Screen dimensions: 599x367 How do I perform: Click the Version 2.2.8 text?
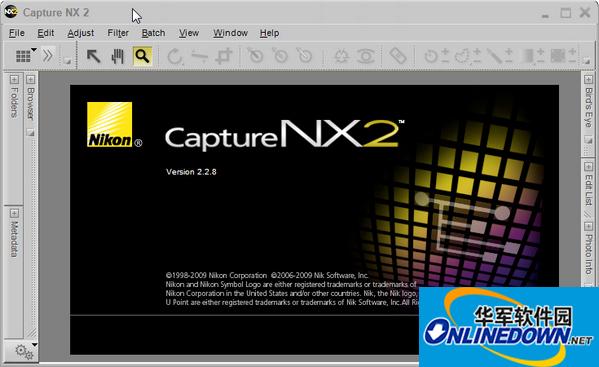point(191,172)
